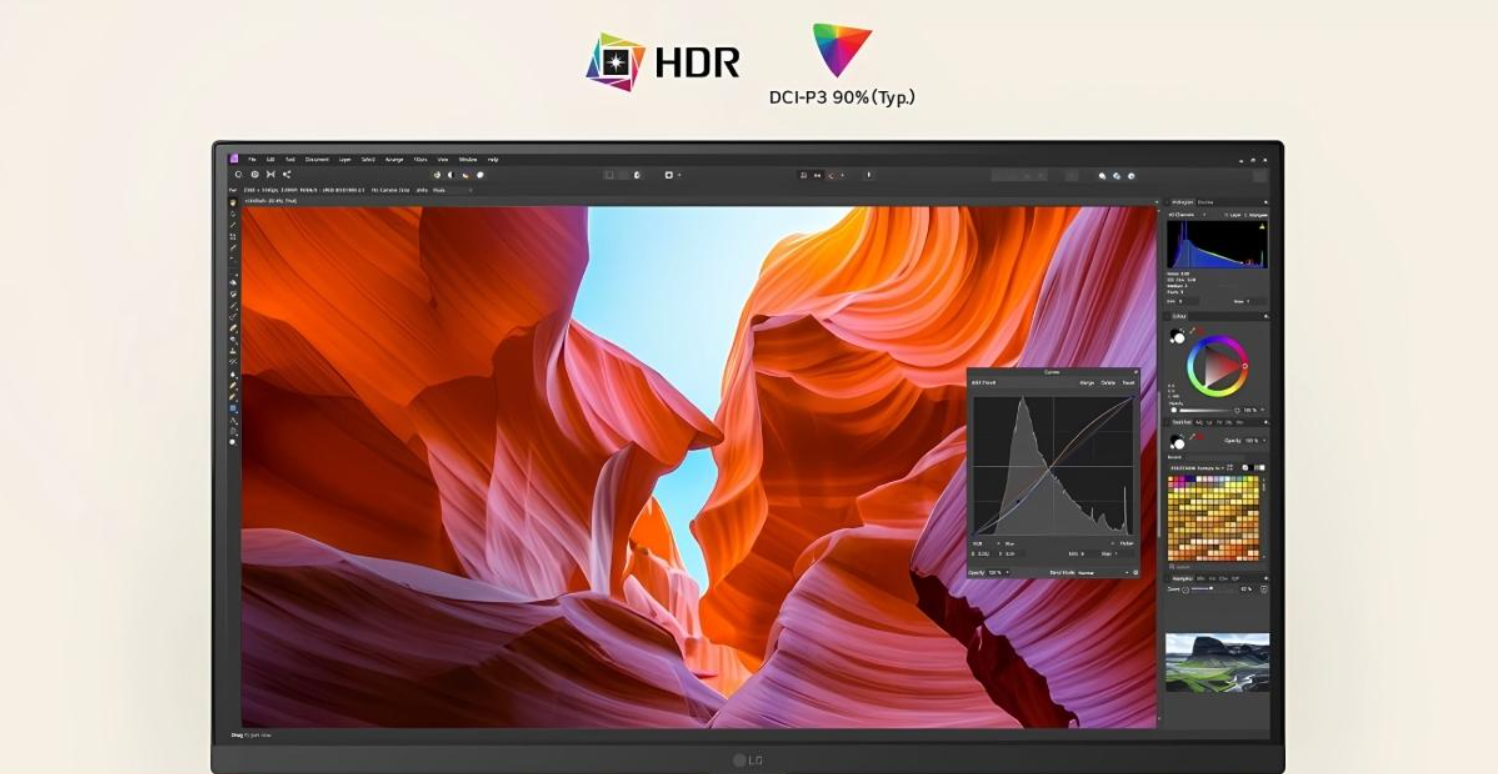Click the Auto Colour toolbar icon
This screenshot has height=774, width=1498.
coord(465,174)
